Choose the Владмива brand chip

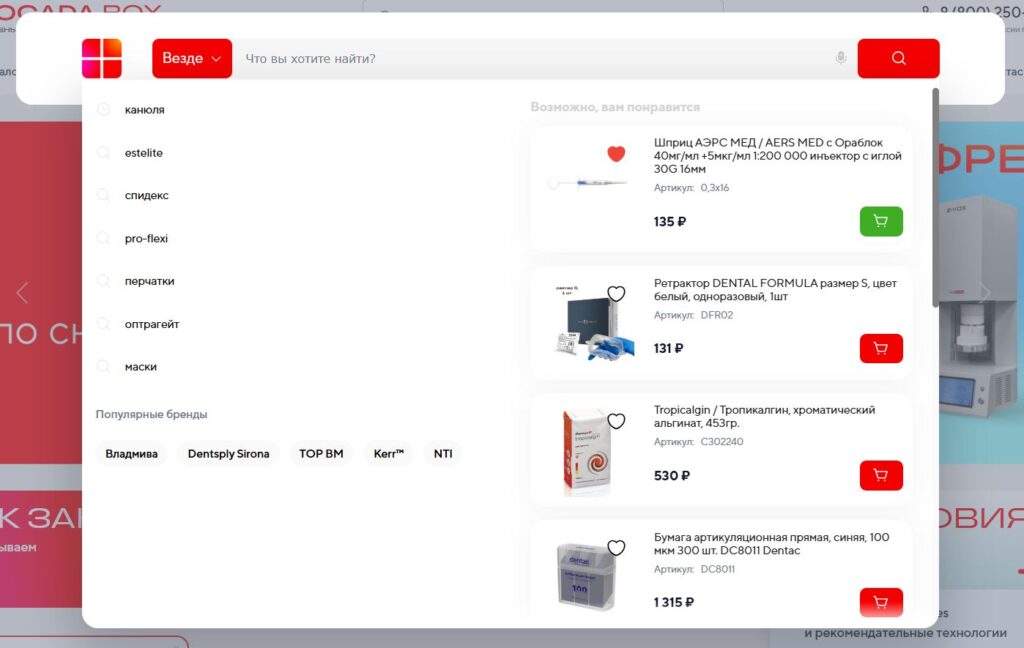pos(131,453)
